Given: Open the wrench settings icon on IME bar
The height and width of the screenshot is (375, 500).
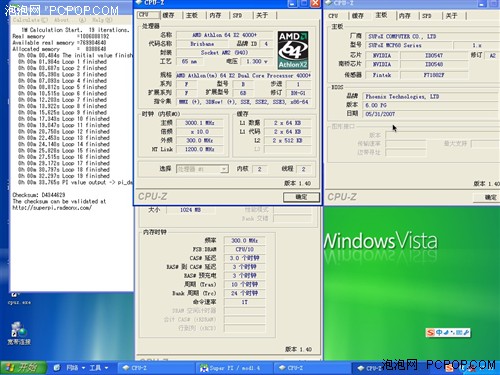Looking at the screenshot, I should coord(466,332).
